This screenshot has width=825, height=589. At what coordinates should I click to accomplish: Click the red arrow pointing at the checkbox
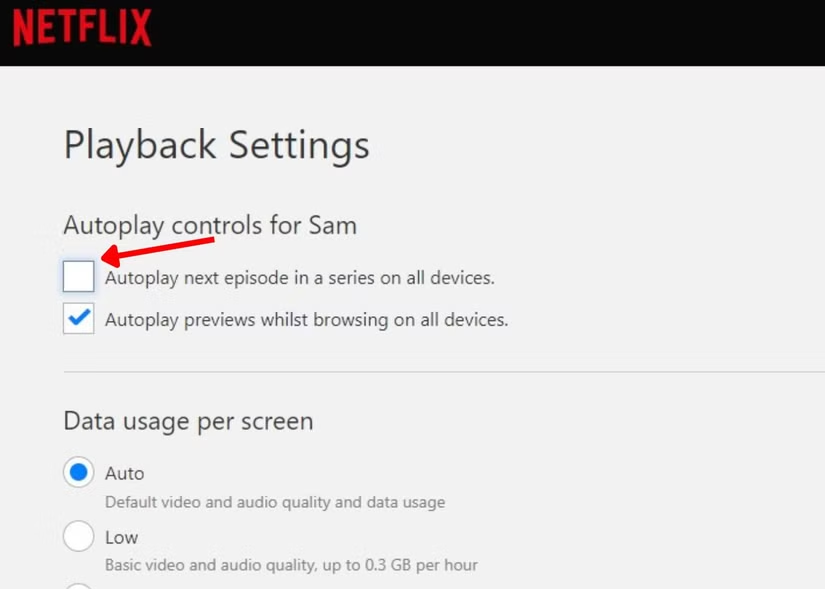click(x=160, y=248)
